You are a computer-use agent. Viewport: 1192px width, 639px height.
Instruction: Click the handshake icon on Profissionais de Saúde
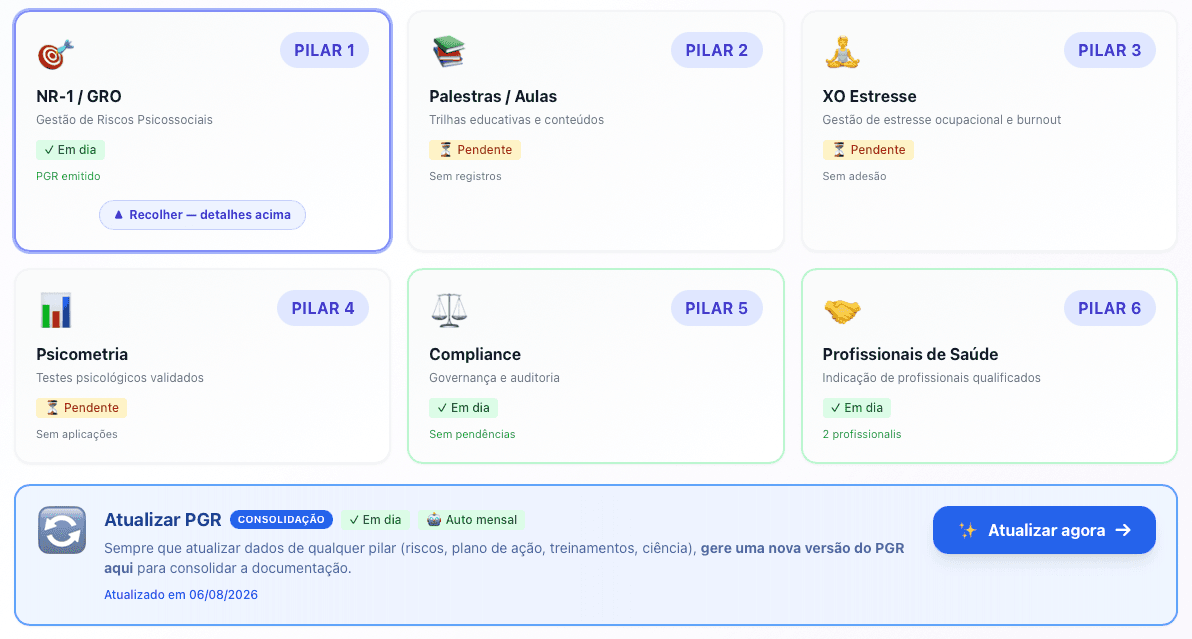[x=842, y=311]
